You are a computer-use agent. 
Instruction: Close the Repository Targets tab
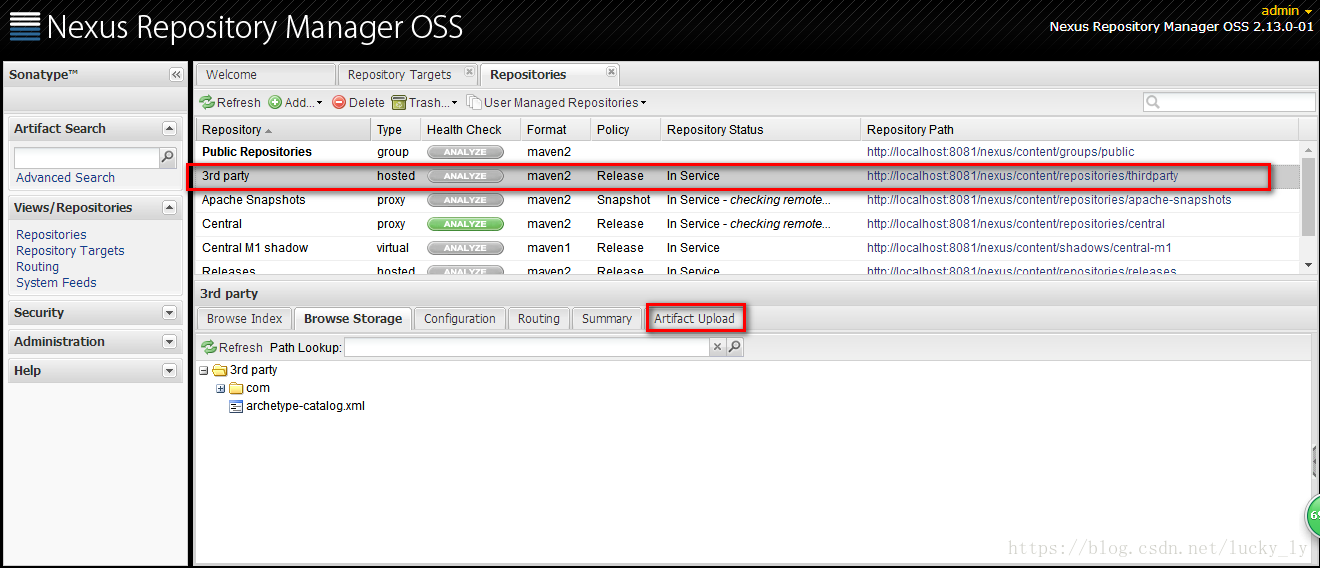(469, 72)
